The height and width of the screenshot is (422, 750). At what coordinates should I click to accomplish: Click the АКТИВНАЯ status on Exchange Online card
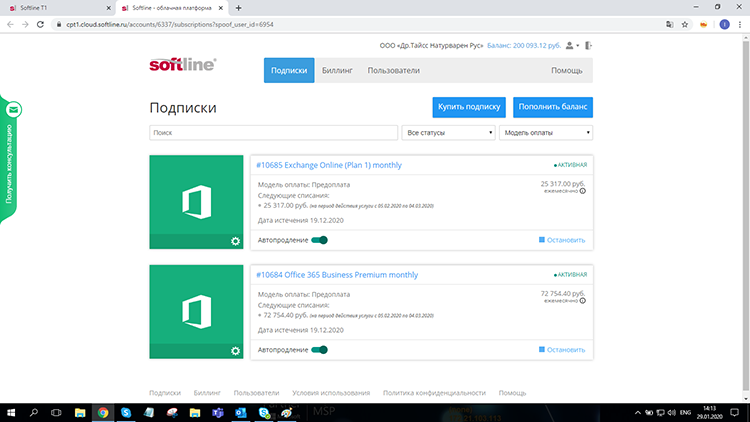pos(570,165)
